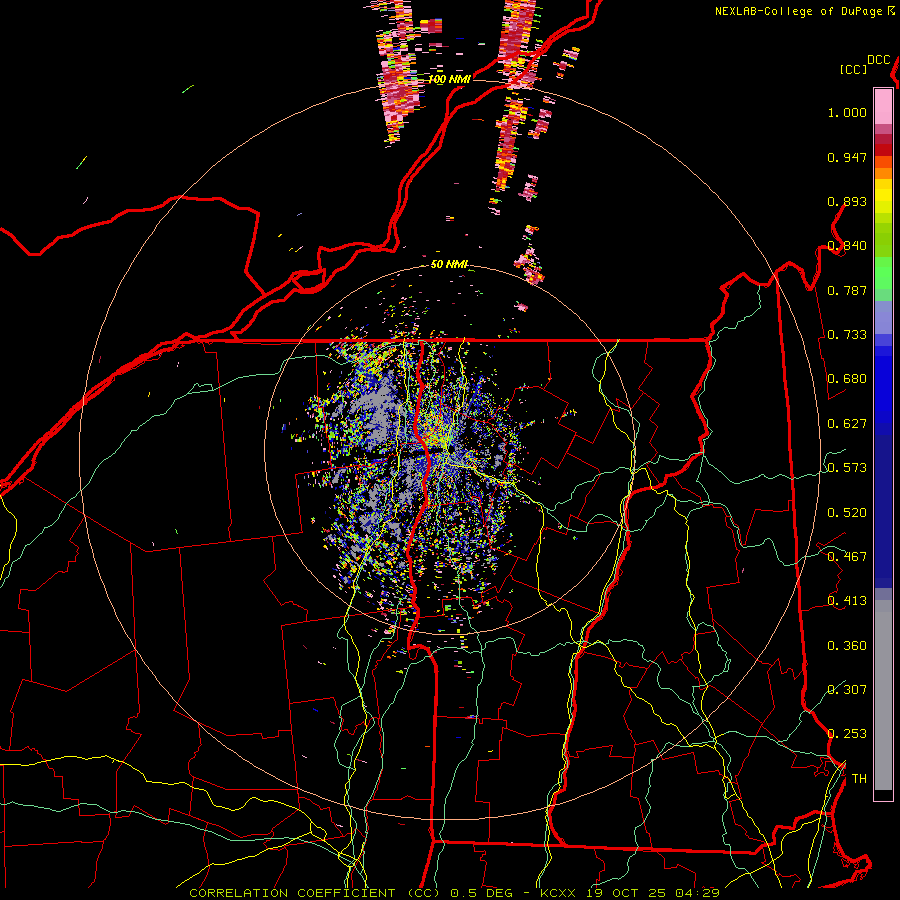
Task: Pick the dark navy color bar segment
Action: [x=883, y=511]
